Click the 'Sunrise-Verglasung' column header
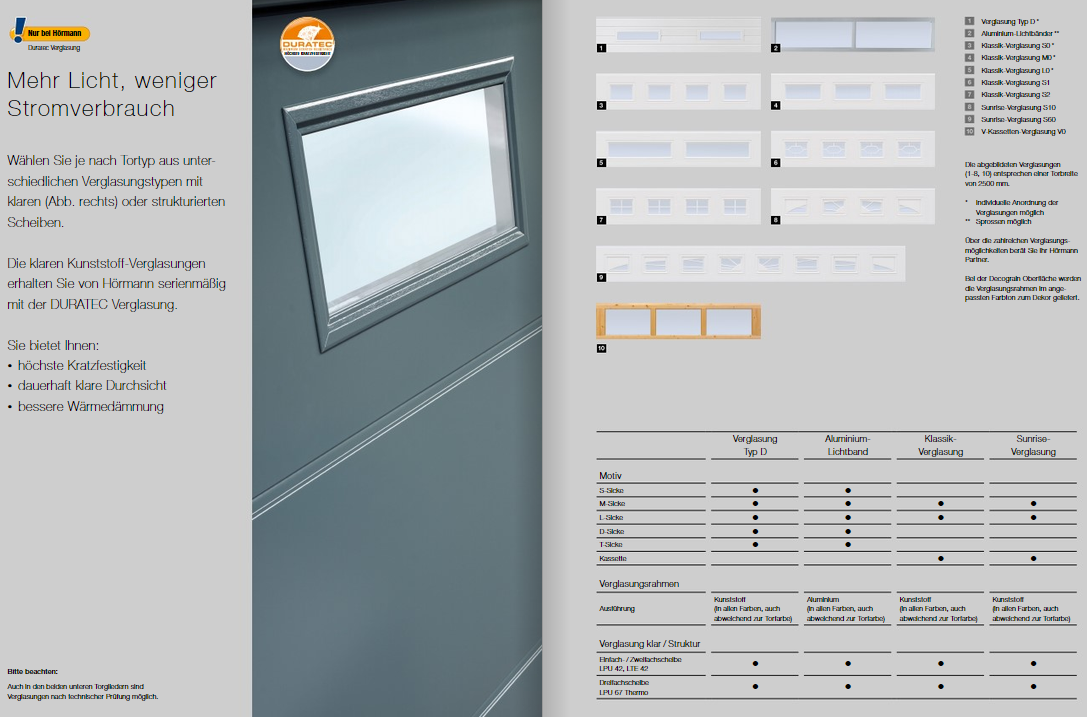This screenshot has height=717, width=1087. [1033, 445]
